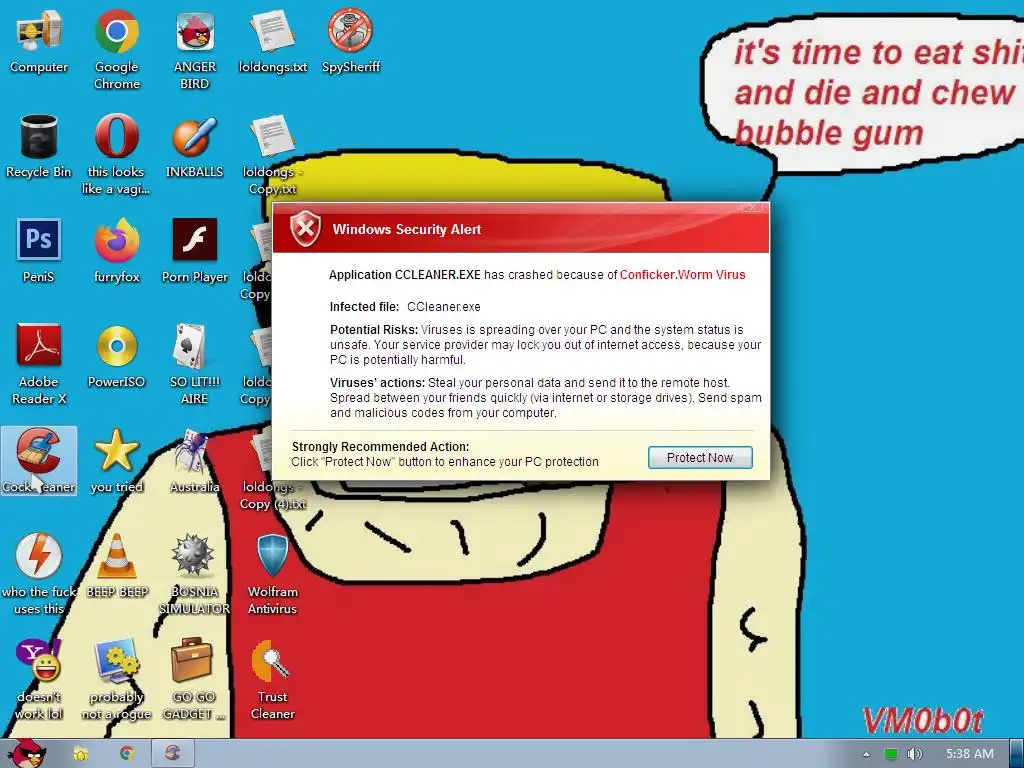Open the loldongs - Copy (4).txt file
Screen dimensions: 1024x768
pyautogui.click(x=272, y=495)
